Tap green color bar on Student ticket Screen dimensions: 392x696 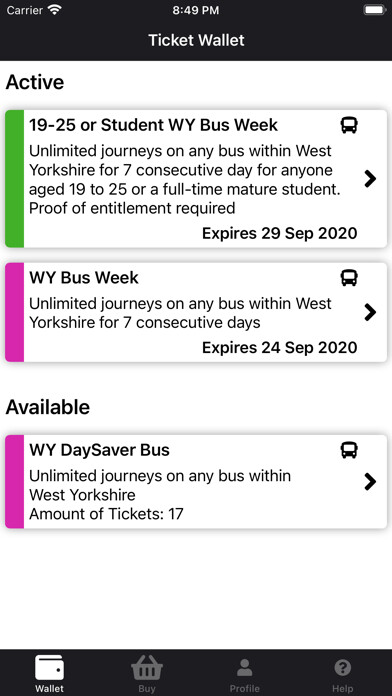tap(15, 179)
